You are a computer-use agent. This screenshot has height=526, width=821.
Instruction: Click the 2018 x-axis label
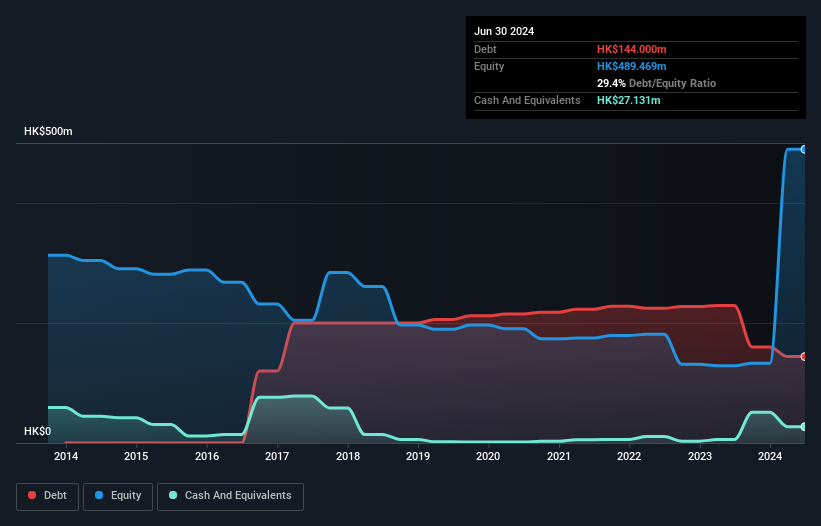pyautogui.click(x=348, y=456)
